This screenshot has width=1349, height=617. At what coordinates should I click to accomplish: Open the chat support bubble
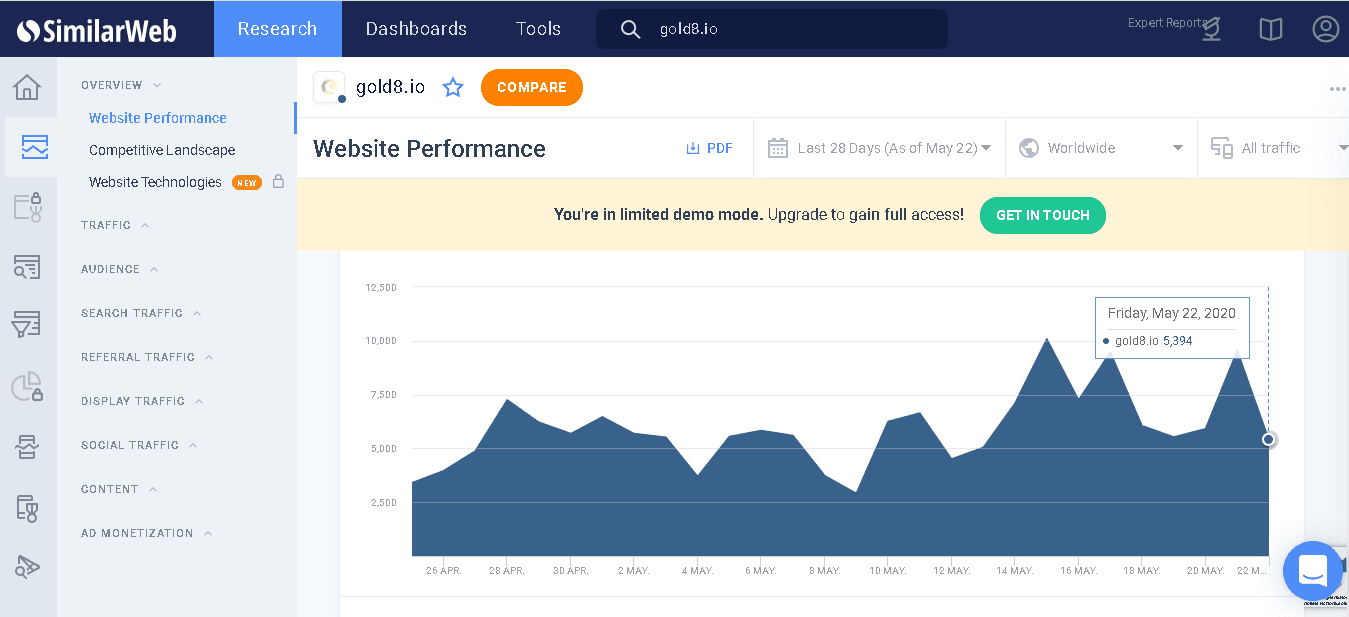pos(1311,571)
